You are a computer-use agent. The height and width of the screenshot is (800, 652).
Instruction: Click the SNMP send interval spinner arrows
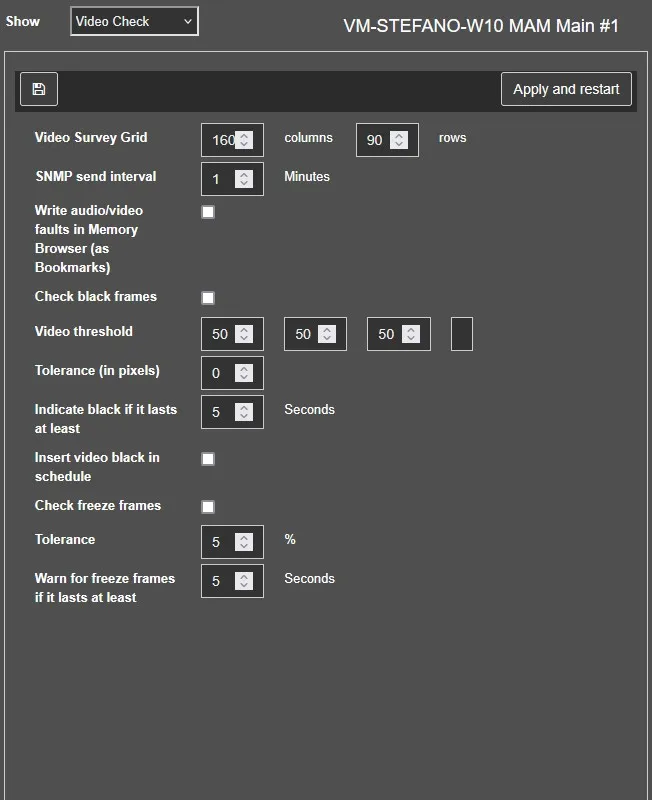tap(244, 179)
